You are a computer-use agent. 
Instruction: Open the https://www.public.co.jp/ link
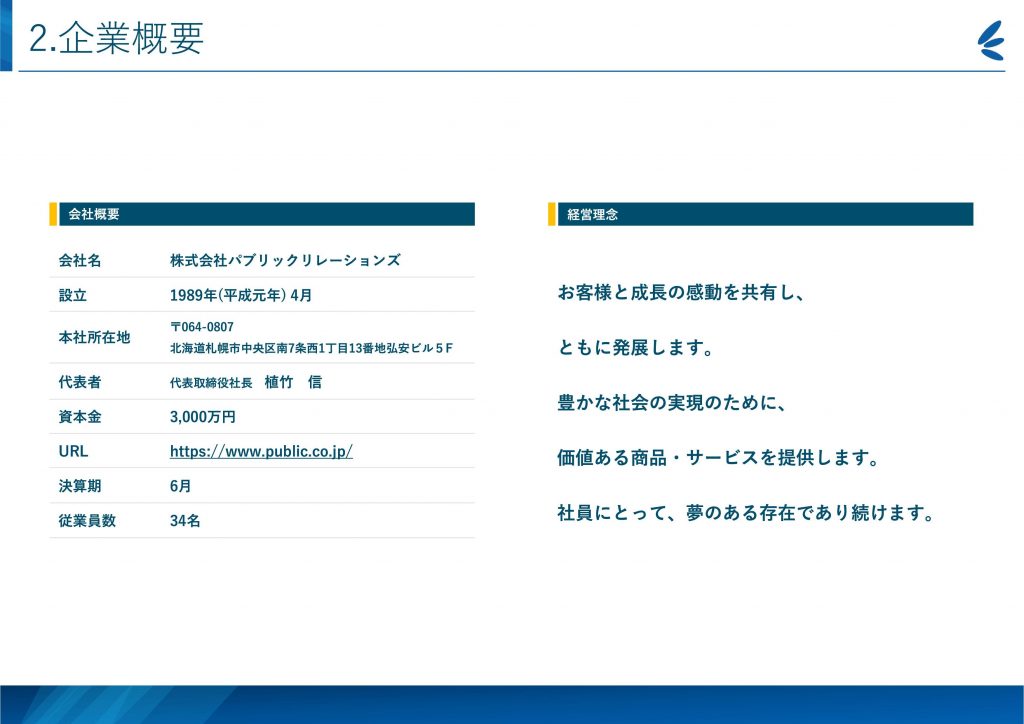[261, 451]
